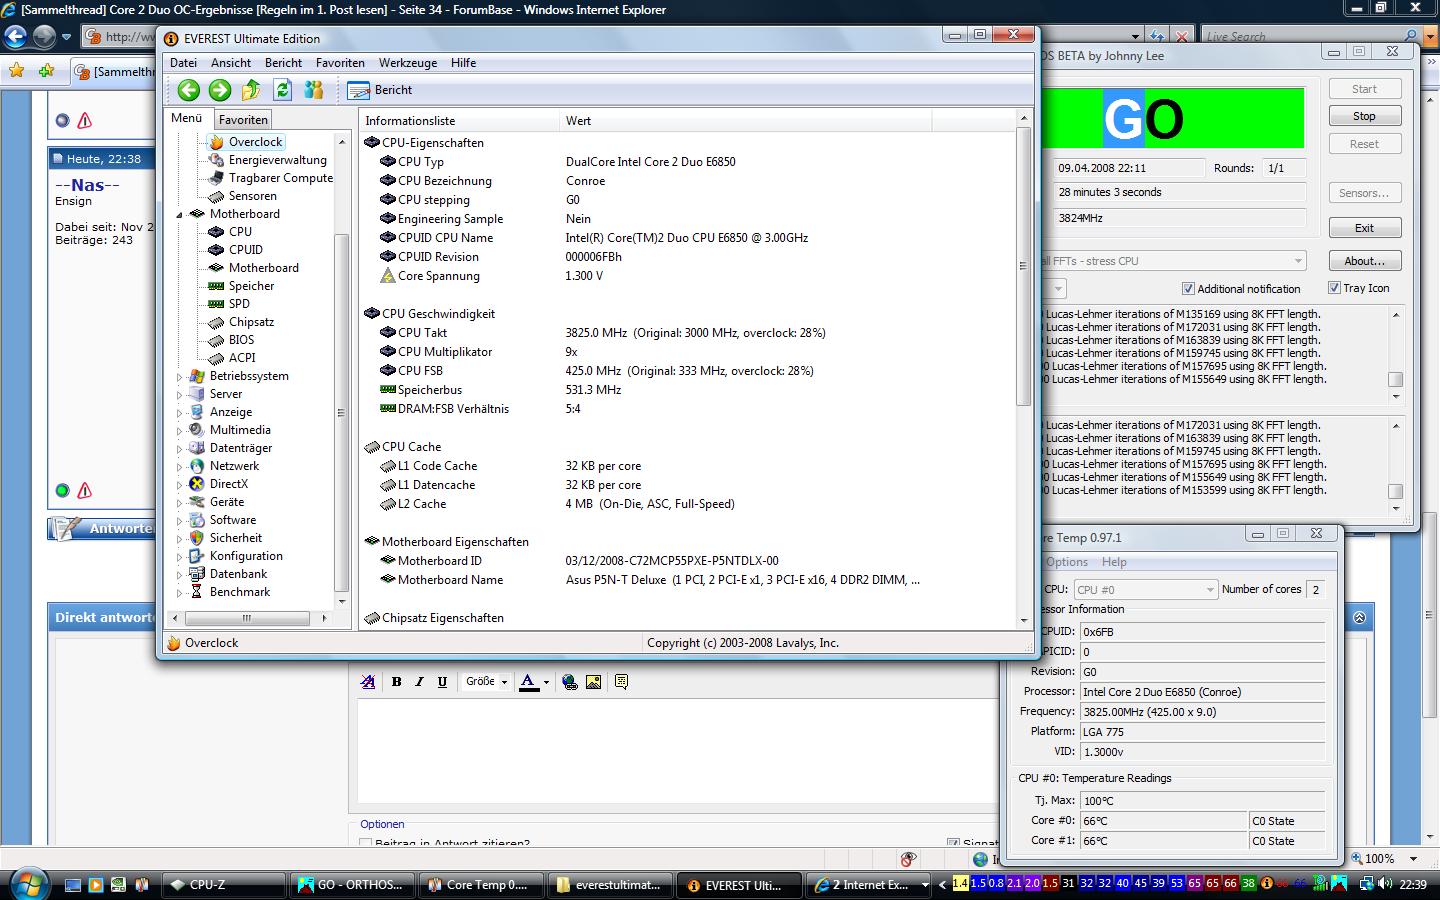Image resolution: width=1440 pixels, height=900 pixels.
Task: Click Exit in the ORTHOS window
Action: click(x=1364, y=228)
